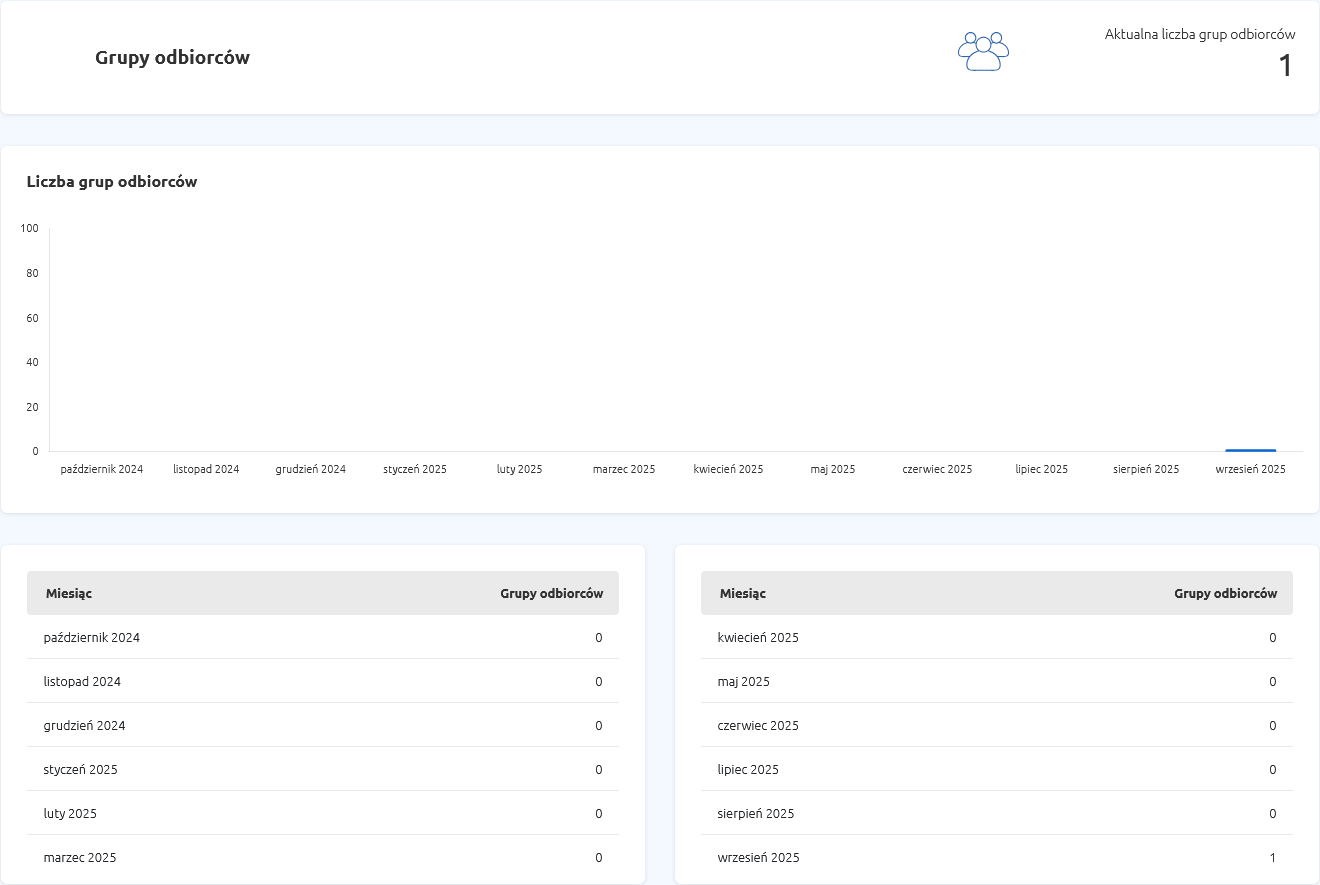Click 'Aktualna liczba grup odbiorców' label
1320x885 pixels.
click(x=1199, y=34)
